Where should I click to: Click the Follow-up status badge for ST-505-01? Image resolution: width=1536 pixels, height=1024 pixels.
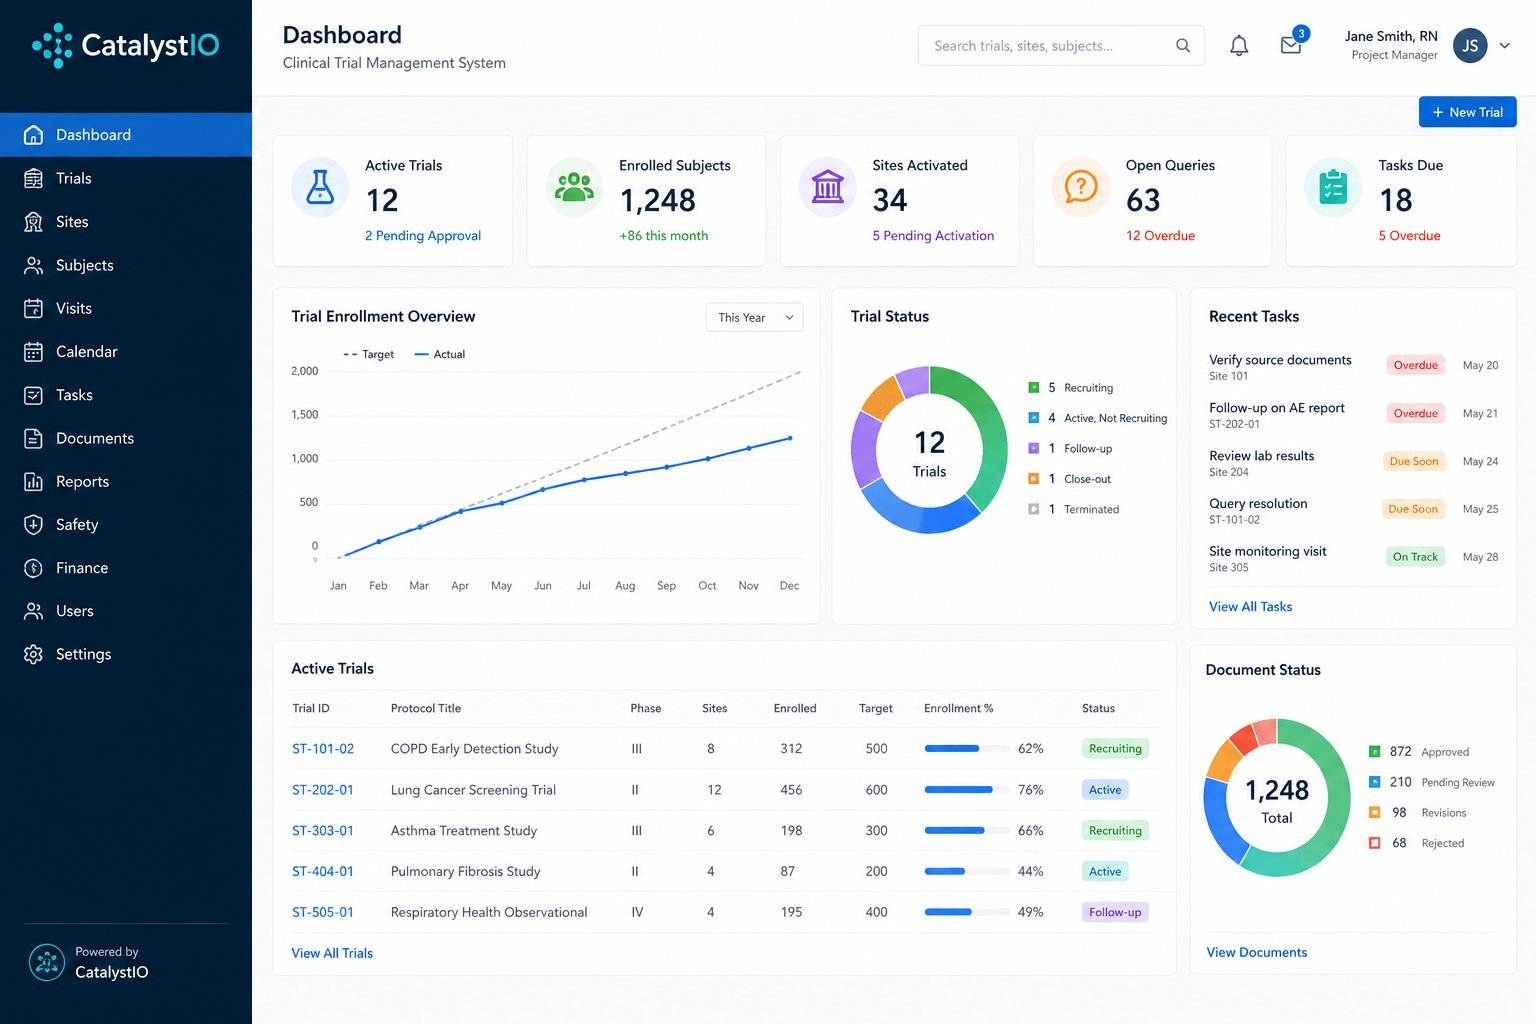pos(1115,913)
